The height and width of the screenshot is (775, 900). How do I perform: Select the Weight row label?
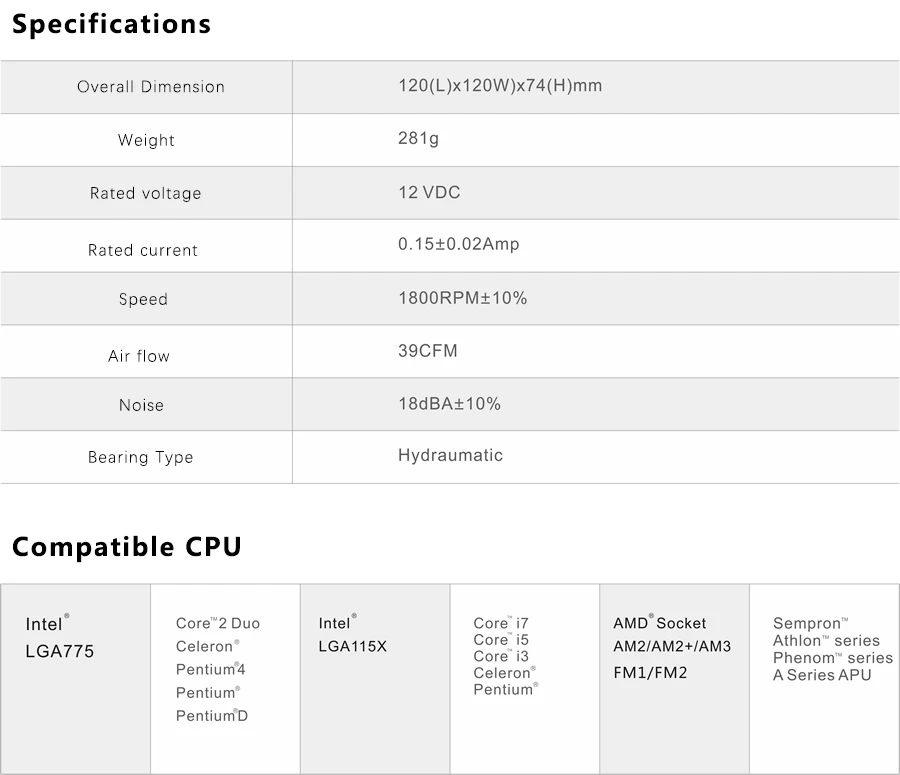[x=146, y=140]
